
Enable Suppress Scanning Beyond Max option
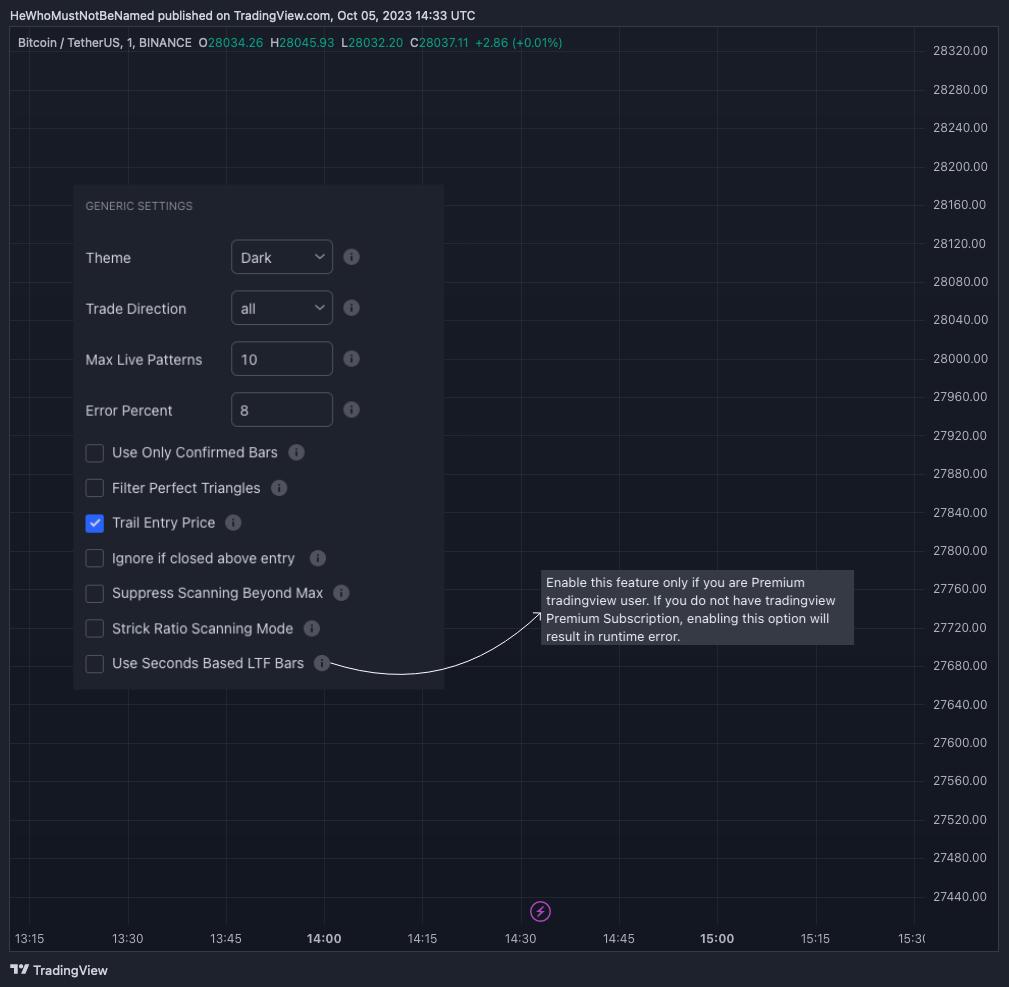(95, 593)
